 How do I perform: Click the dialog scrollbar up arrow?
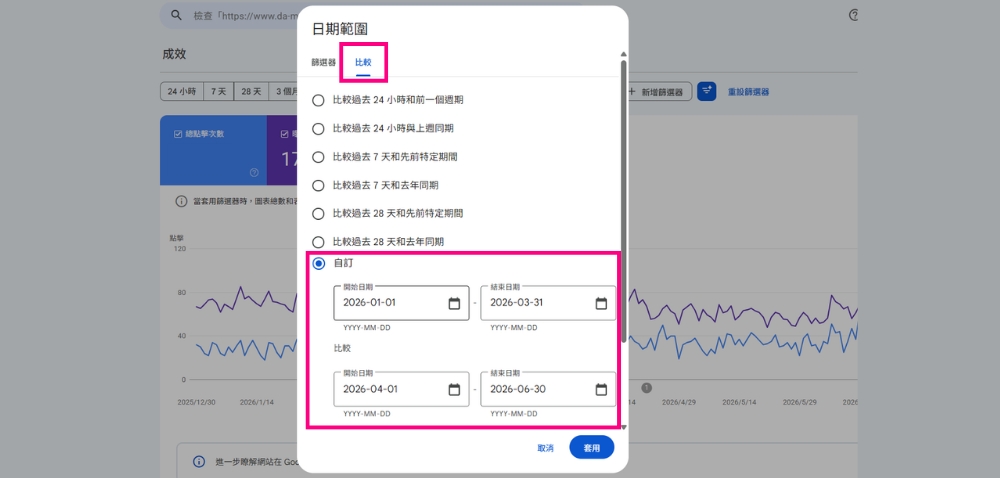pyautogui.click(x=623, y=54)
